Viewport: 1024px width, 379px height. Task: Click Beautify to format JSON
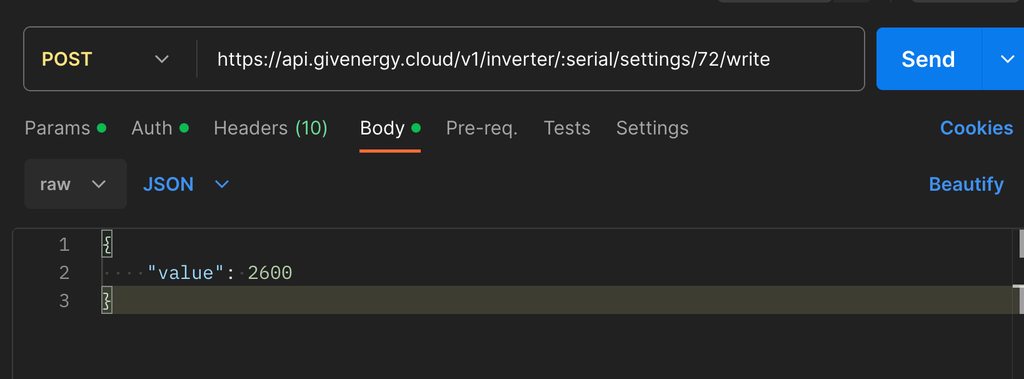pyautogui.click(x=966, y=184)
